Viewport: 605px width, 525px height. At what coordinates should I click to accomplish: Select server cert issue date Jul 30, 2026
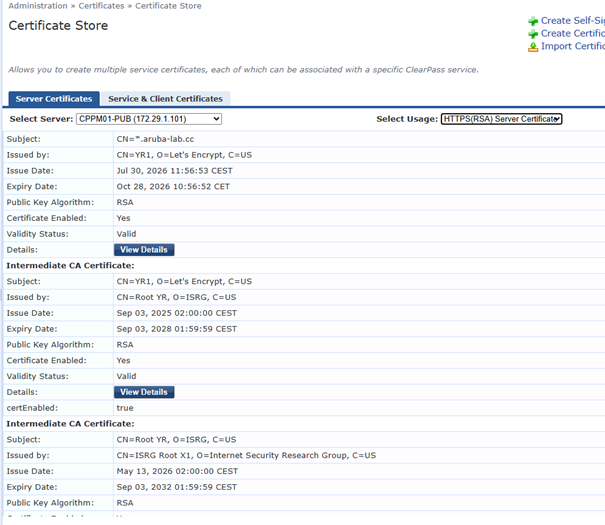point(174,170)
